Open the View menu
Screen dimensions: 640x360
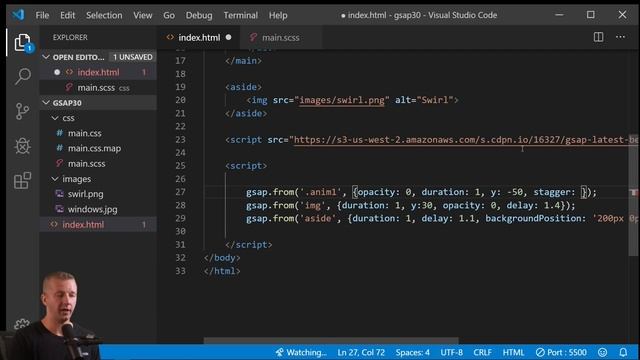coord(142,16)
